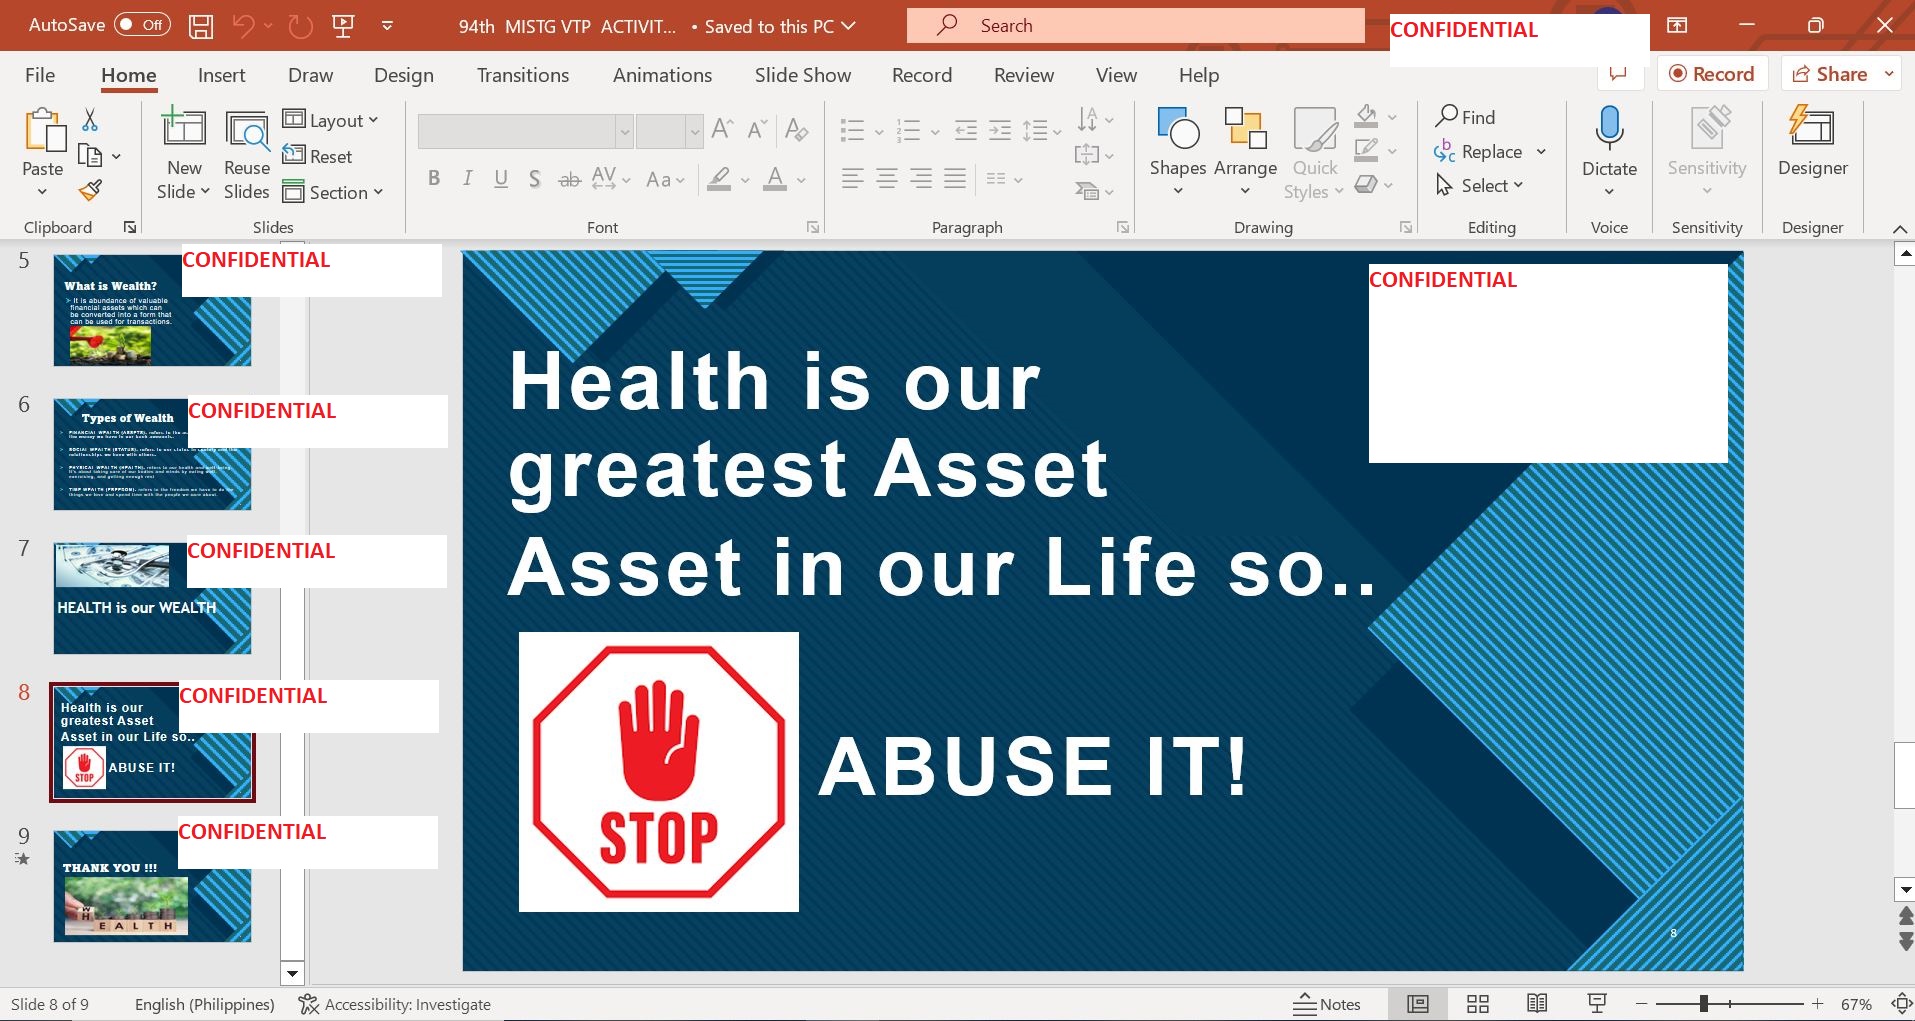Image resolution: width=1915 pixels, height=1021 pixels.
Task: Switch to the Insert tab
Action: (221, 75)
